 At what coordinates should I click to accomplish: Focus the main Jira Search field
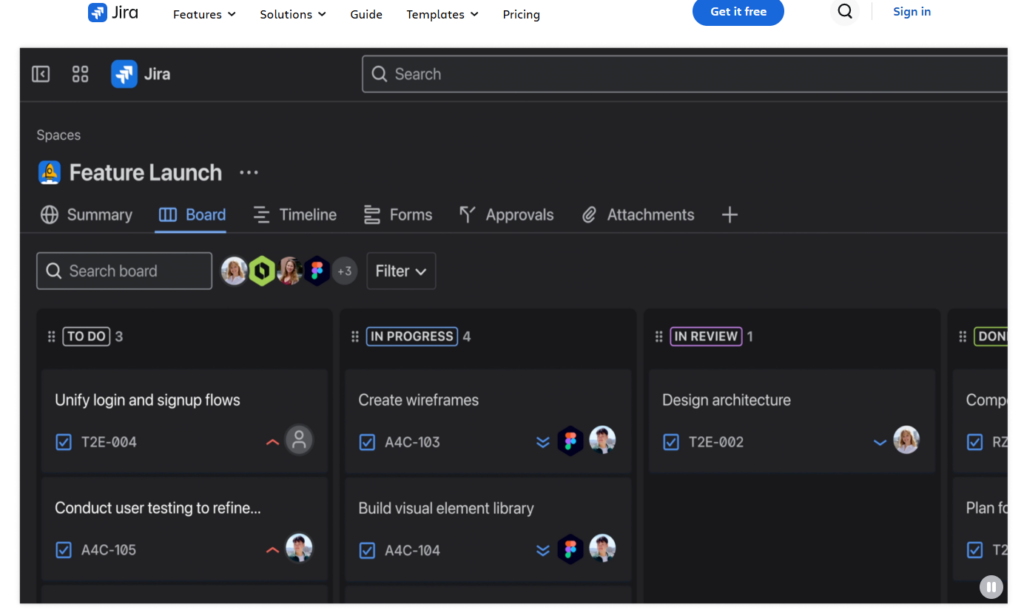(x=684, y=74)
